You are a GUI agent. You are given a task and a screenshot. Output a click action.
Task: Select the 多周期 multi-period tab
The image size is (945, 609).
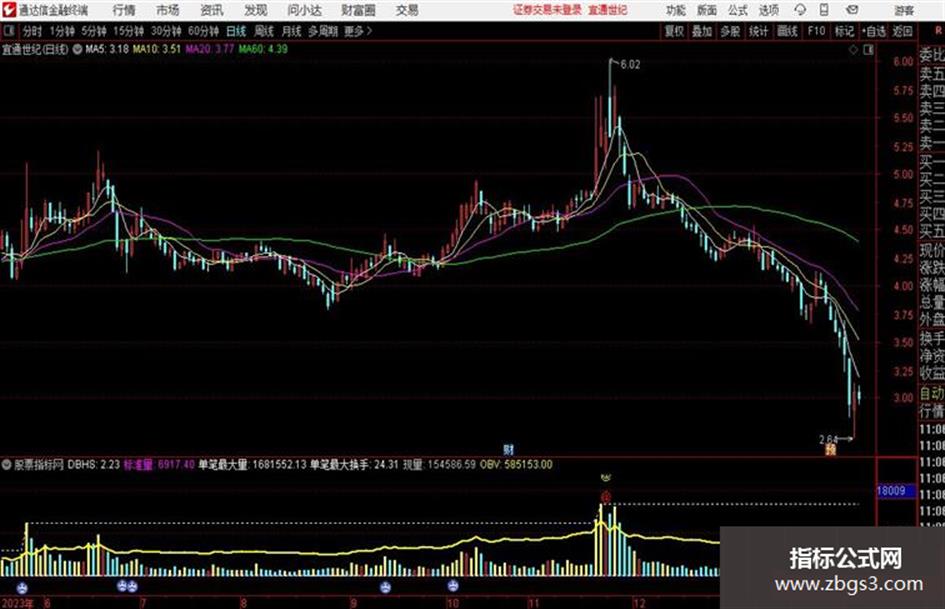[x=323, y=31]
